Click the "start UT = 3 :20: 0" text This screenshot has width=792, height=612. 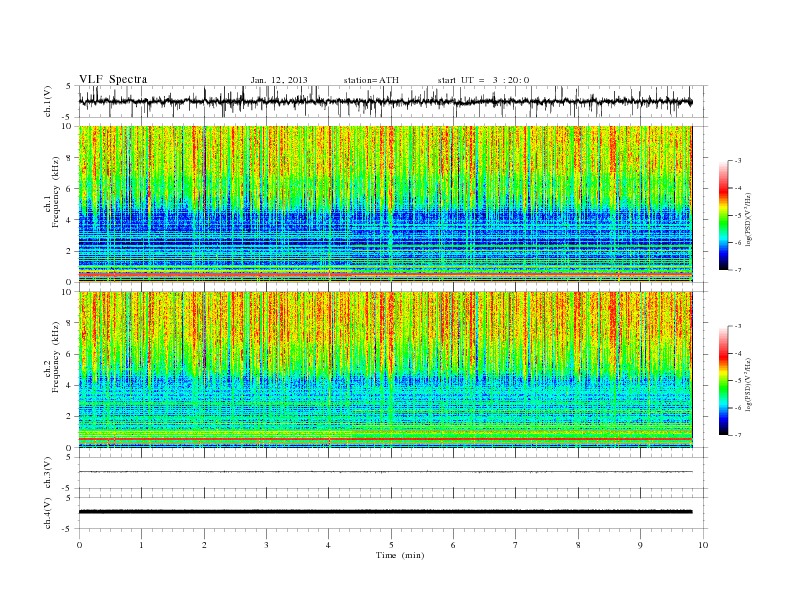483,80
